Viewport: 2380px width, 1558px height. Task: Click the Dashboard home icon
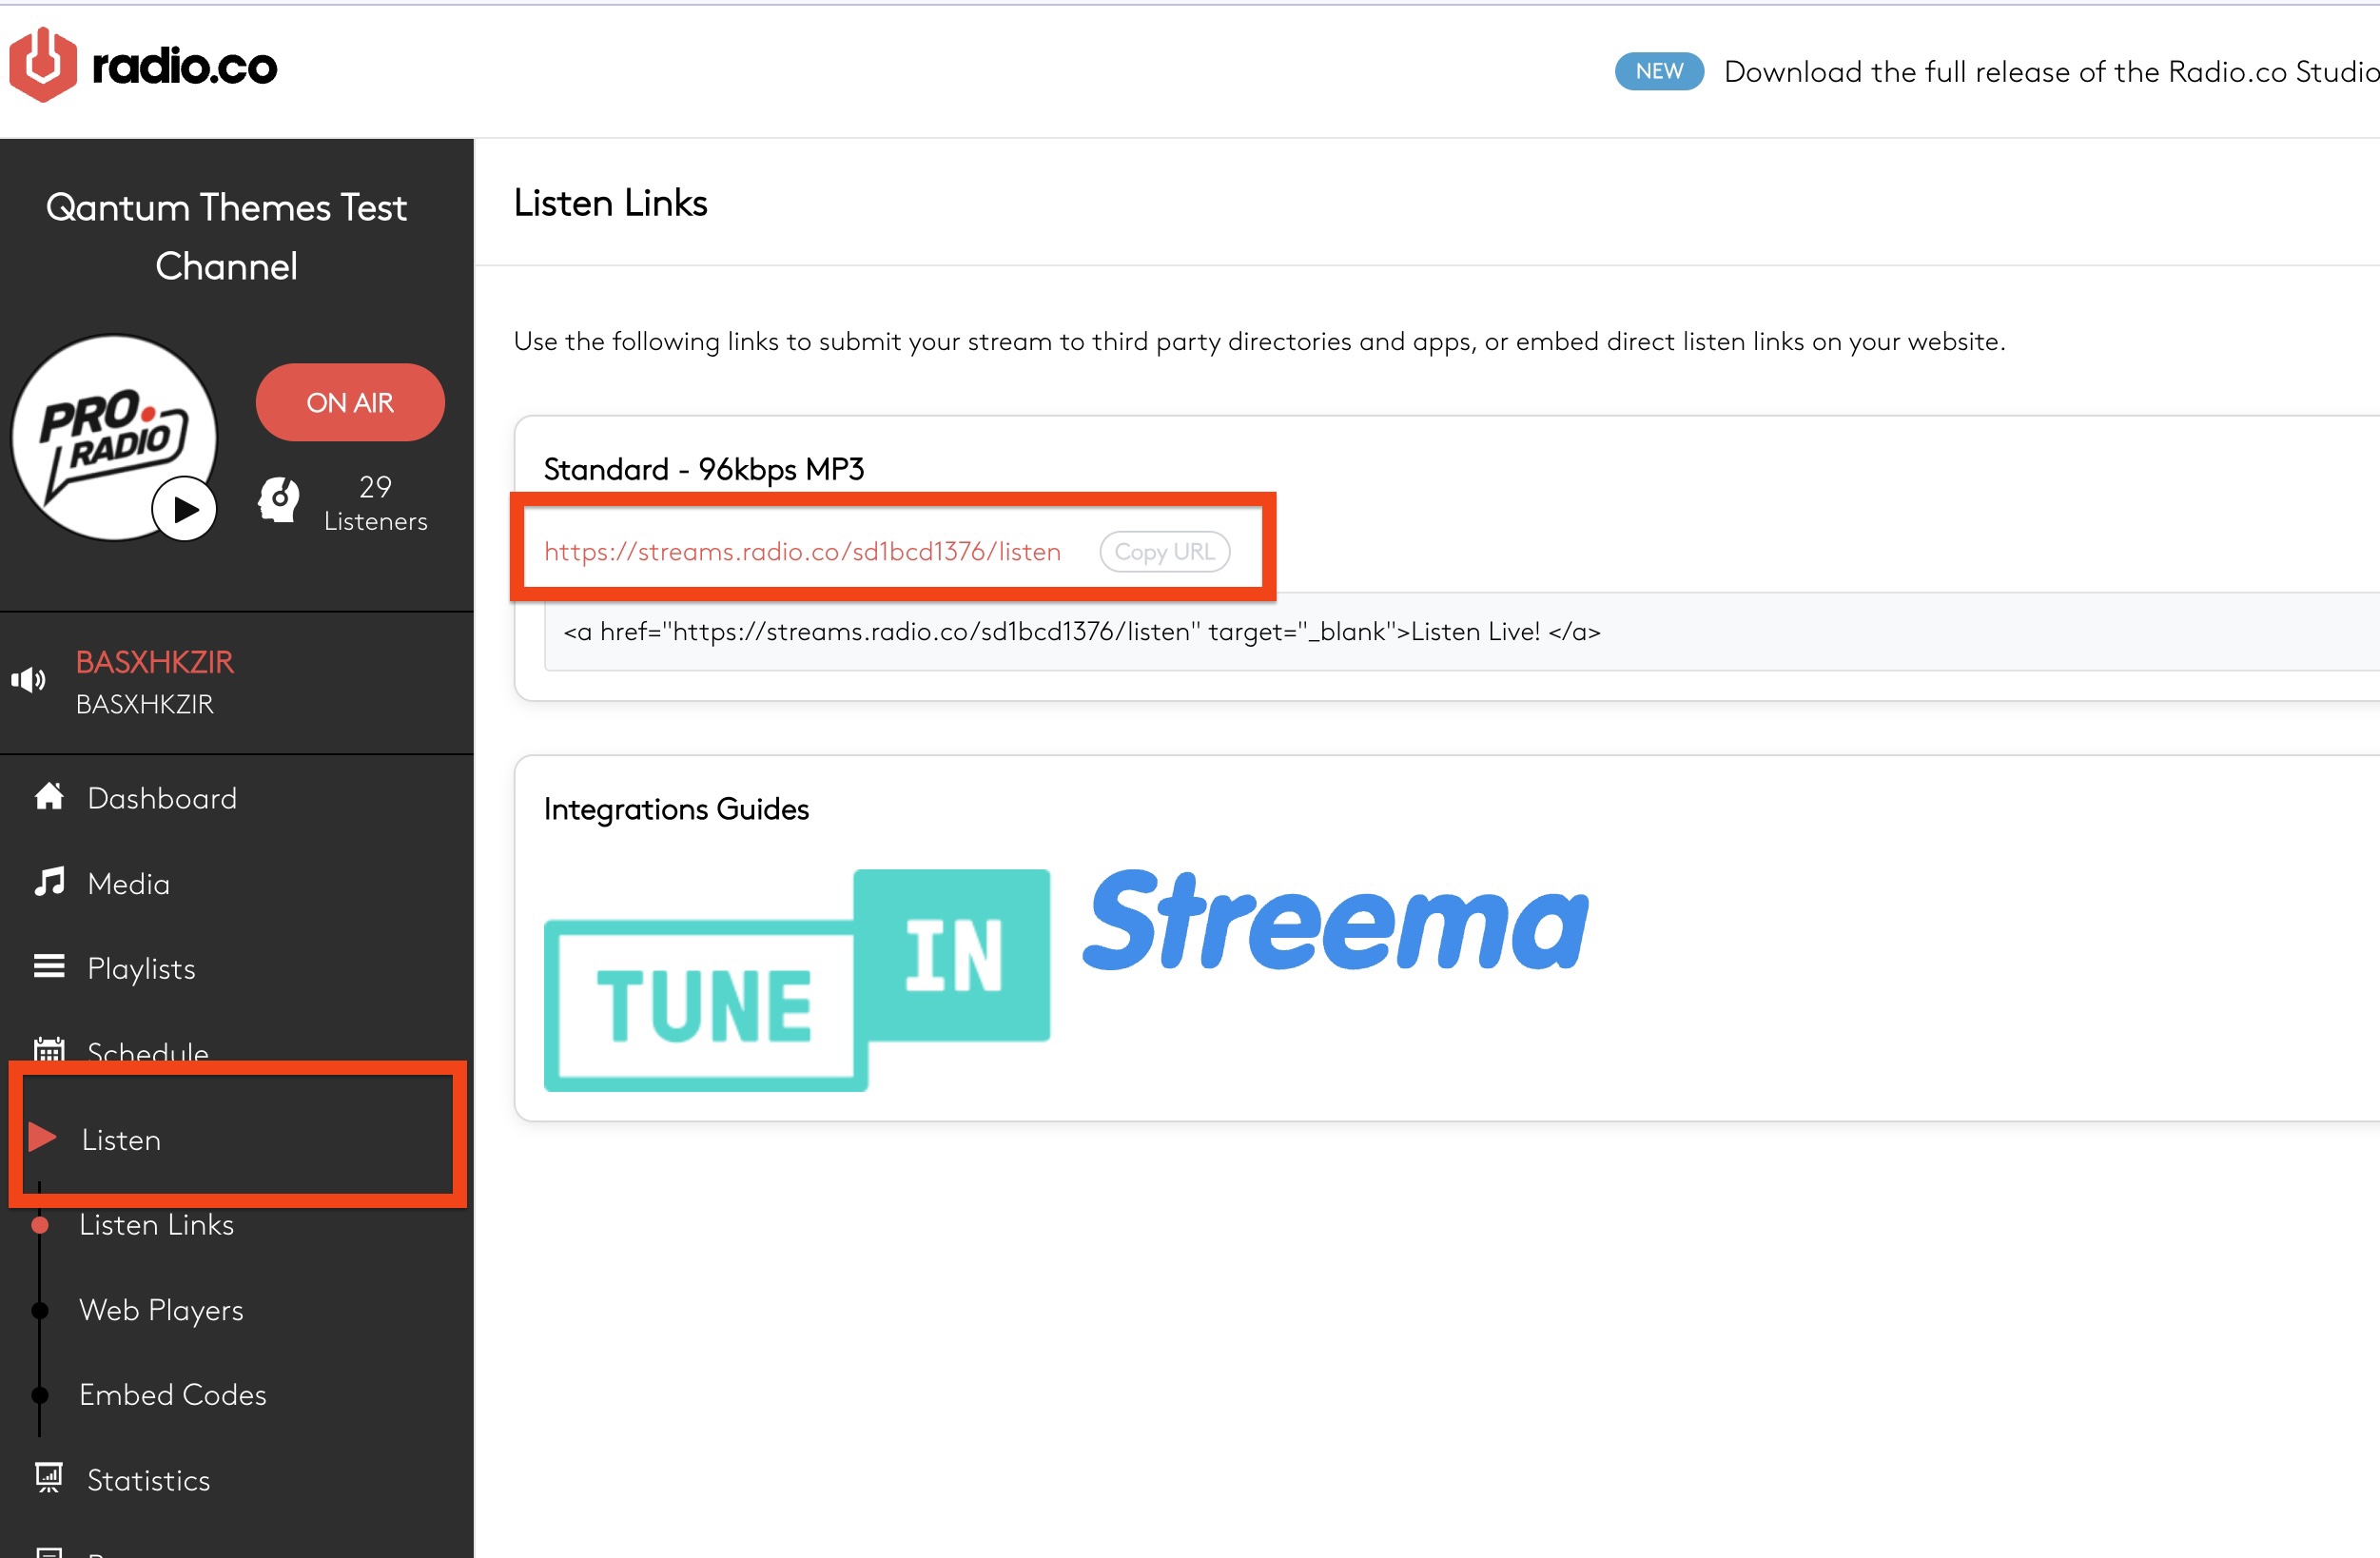coord(49,797)
